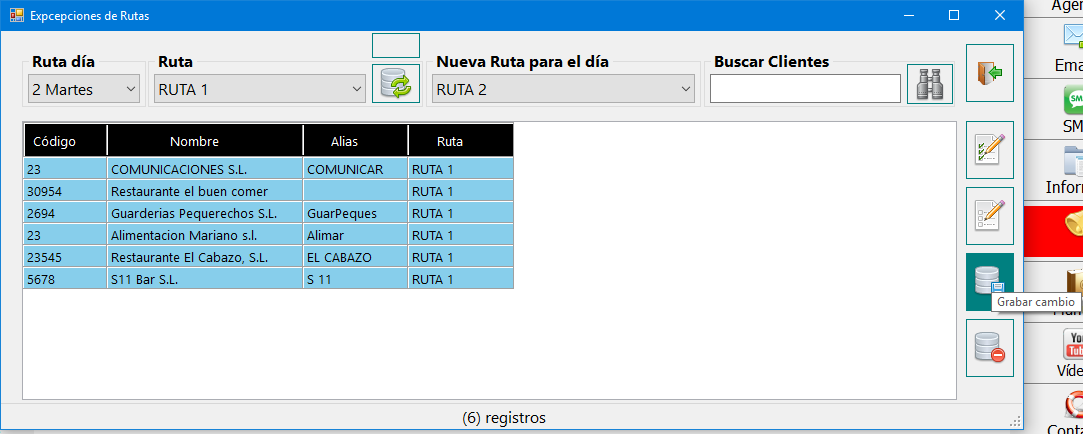Expand the Ruta combo box showing RUTA 1

[260, 89]
